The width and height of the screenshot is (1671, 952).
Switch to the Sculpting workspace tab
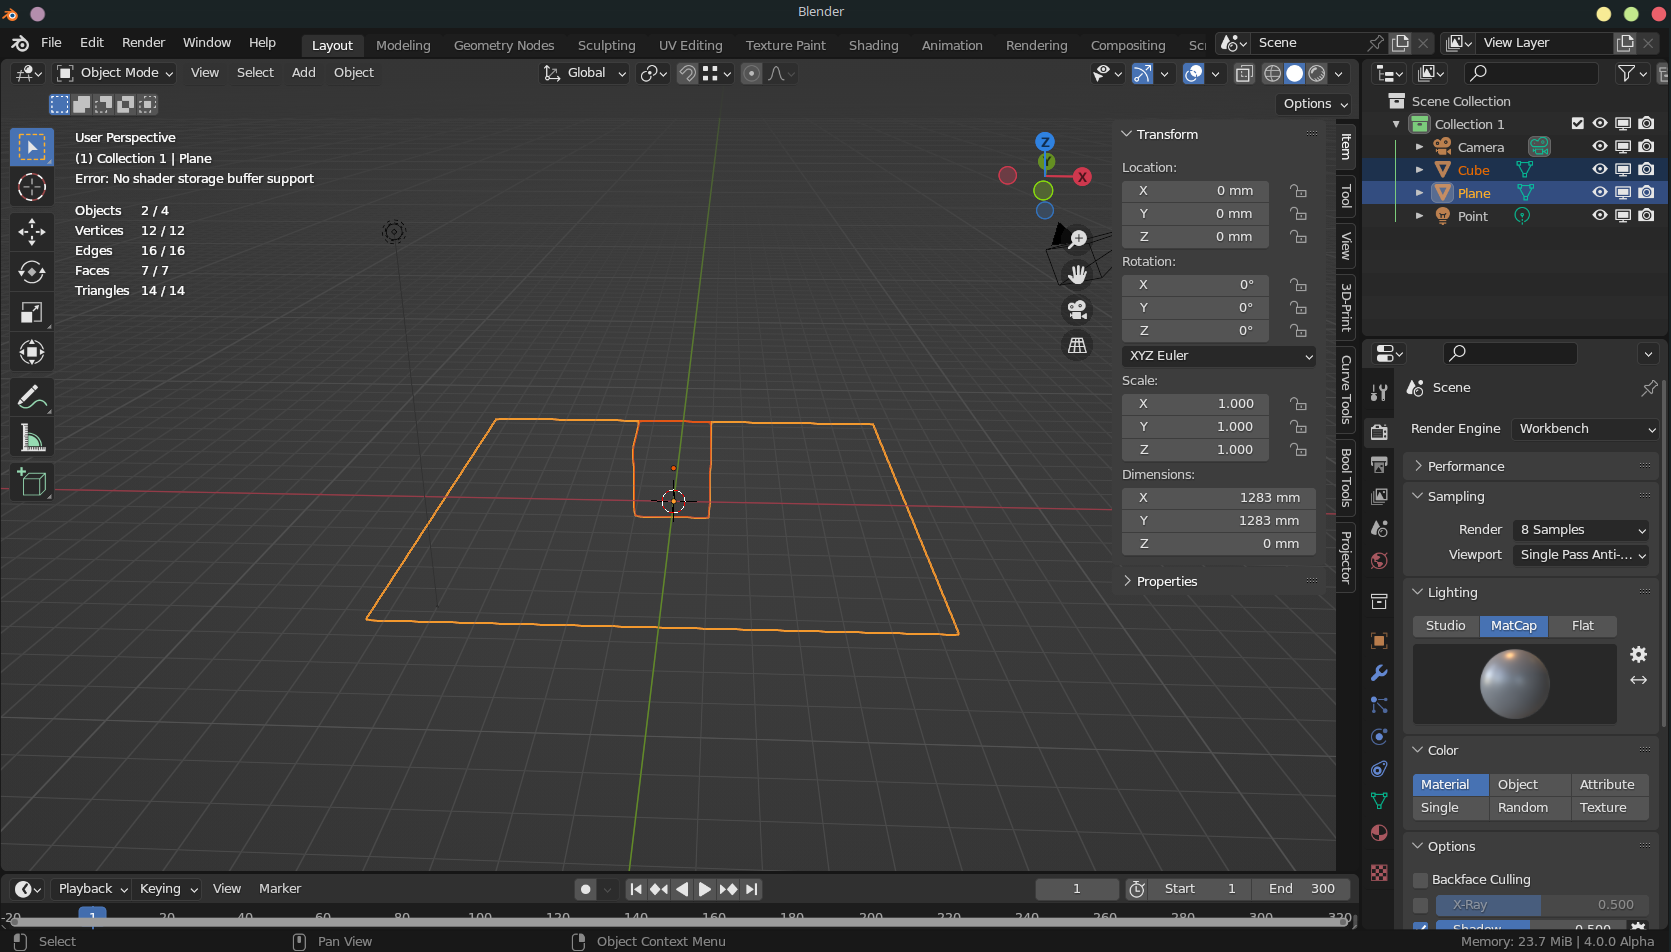(x=606, y=45)
